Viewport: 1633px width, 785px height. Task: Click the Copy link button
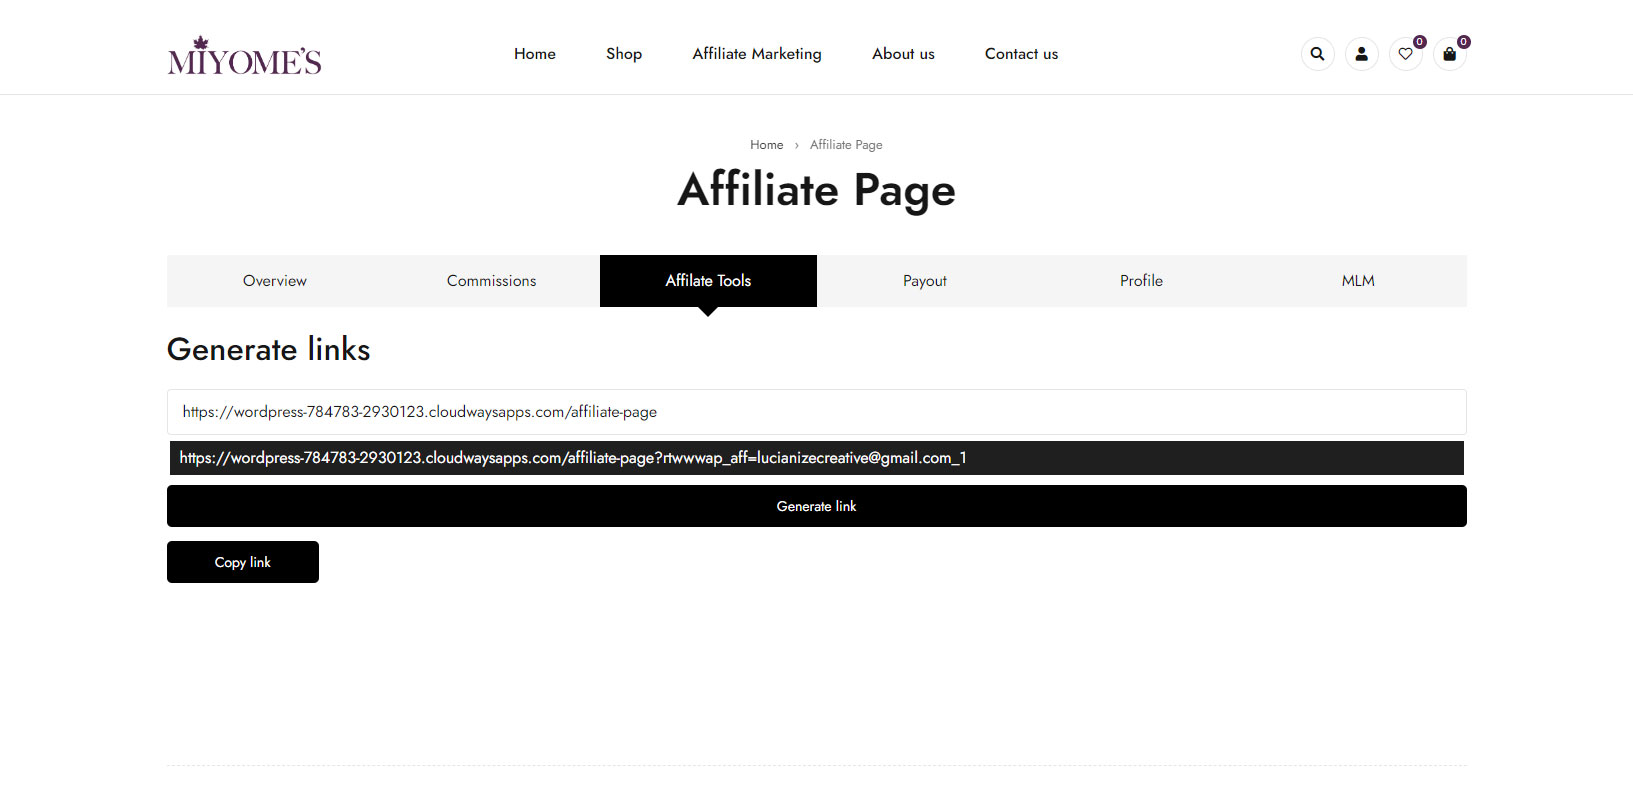pyautogui.click(x=243, y=562)
